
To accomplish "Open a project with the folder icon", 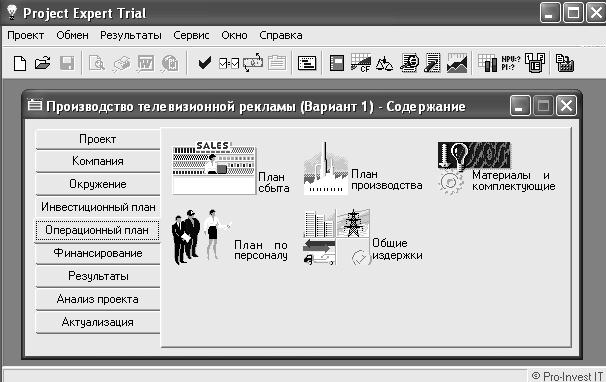I will (x=43, y=63).
